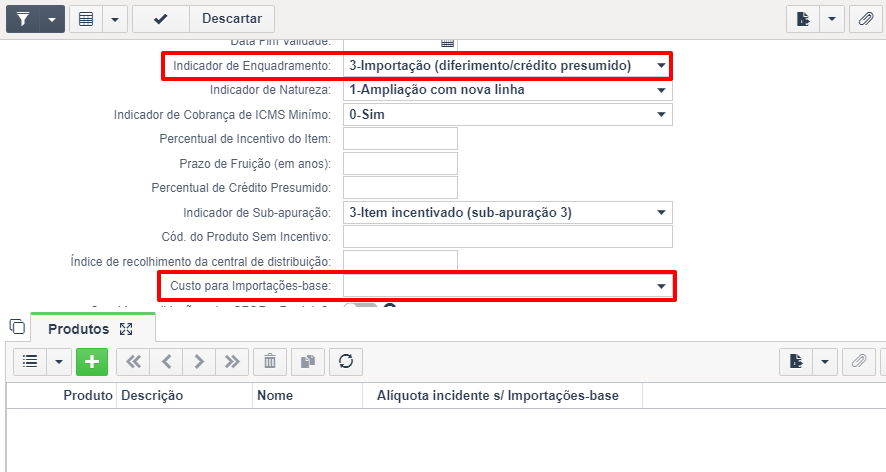Expand Produtos export options arrow

825,361
